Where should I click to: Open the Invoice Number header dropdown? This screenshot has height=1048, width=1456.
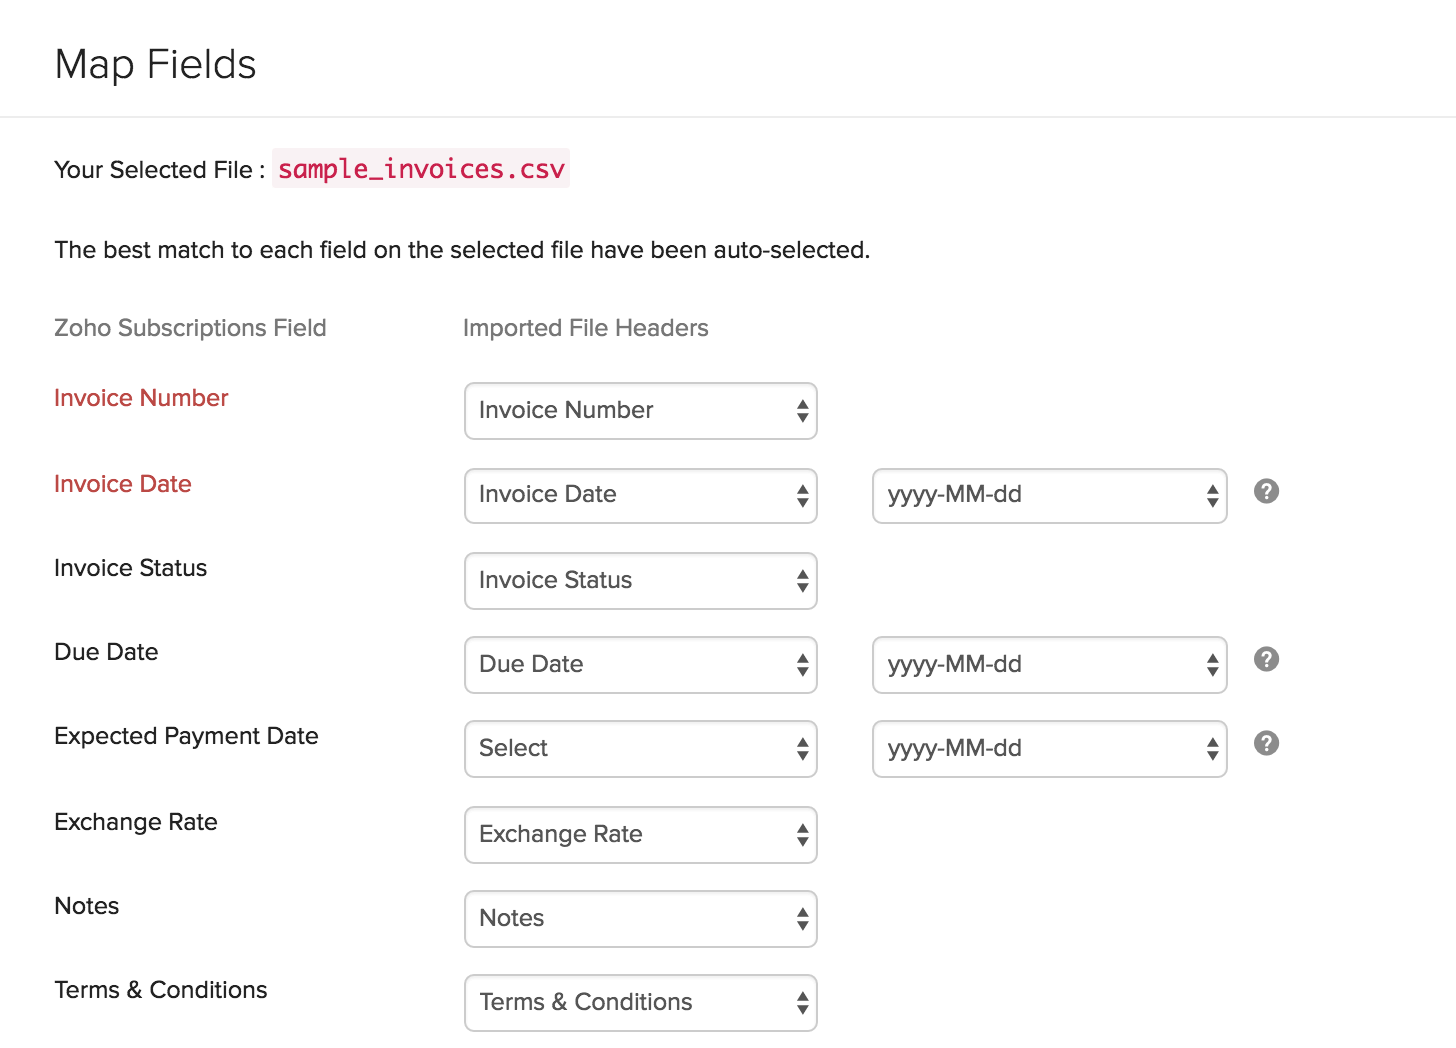pos(640,410)
